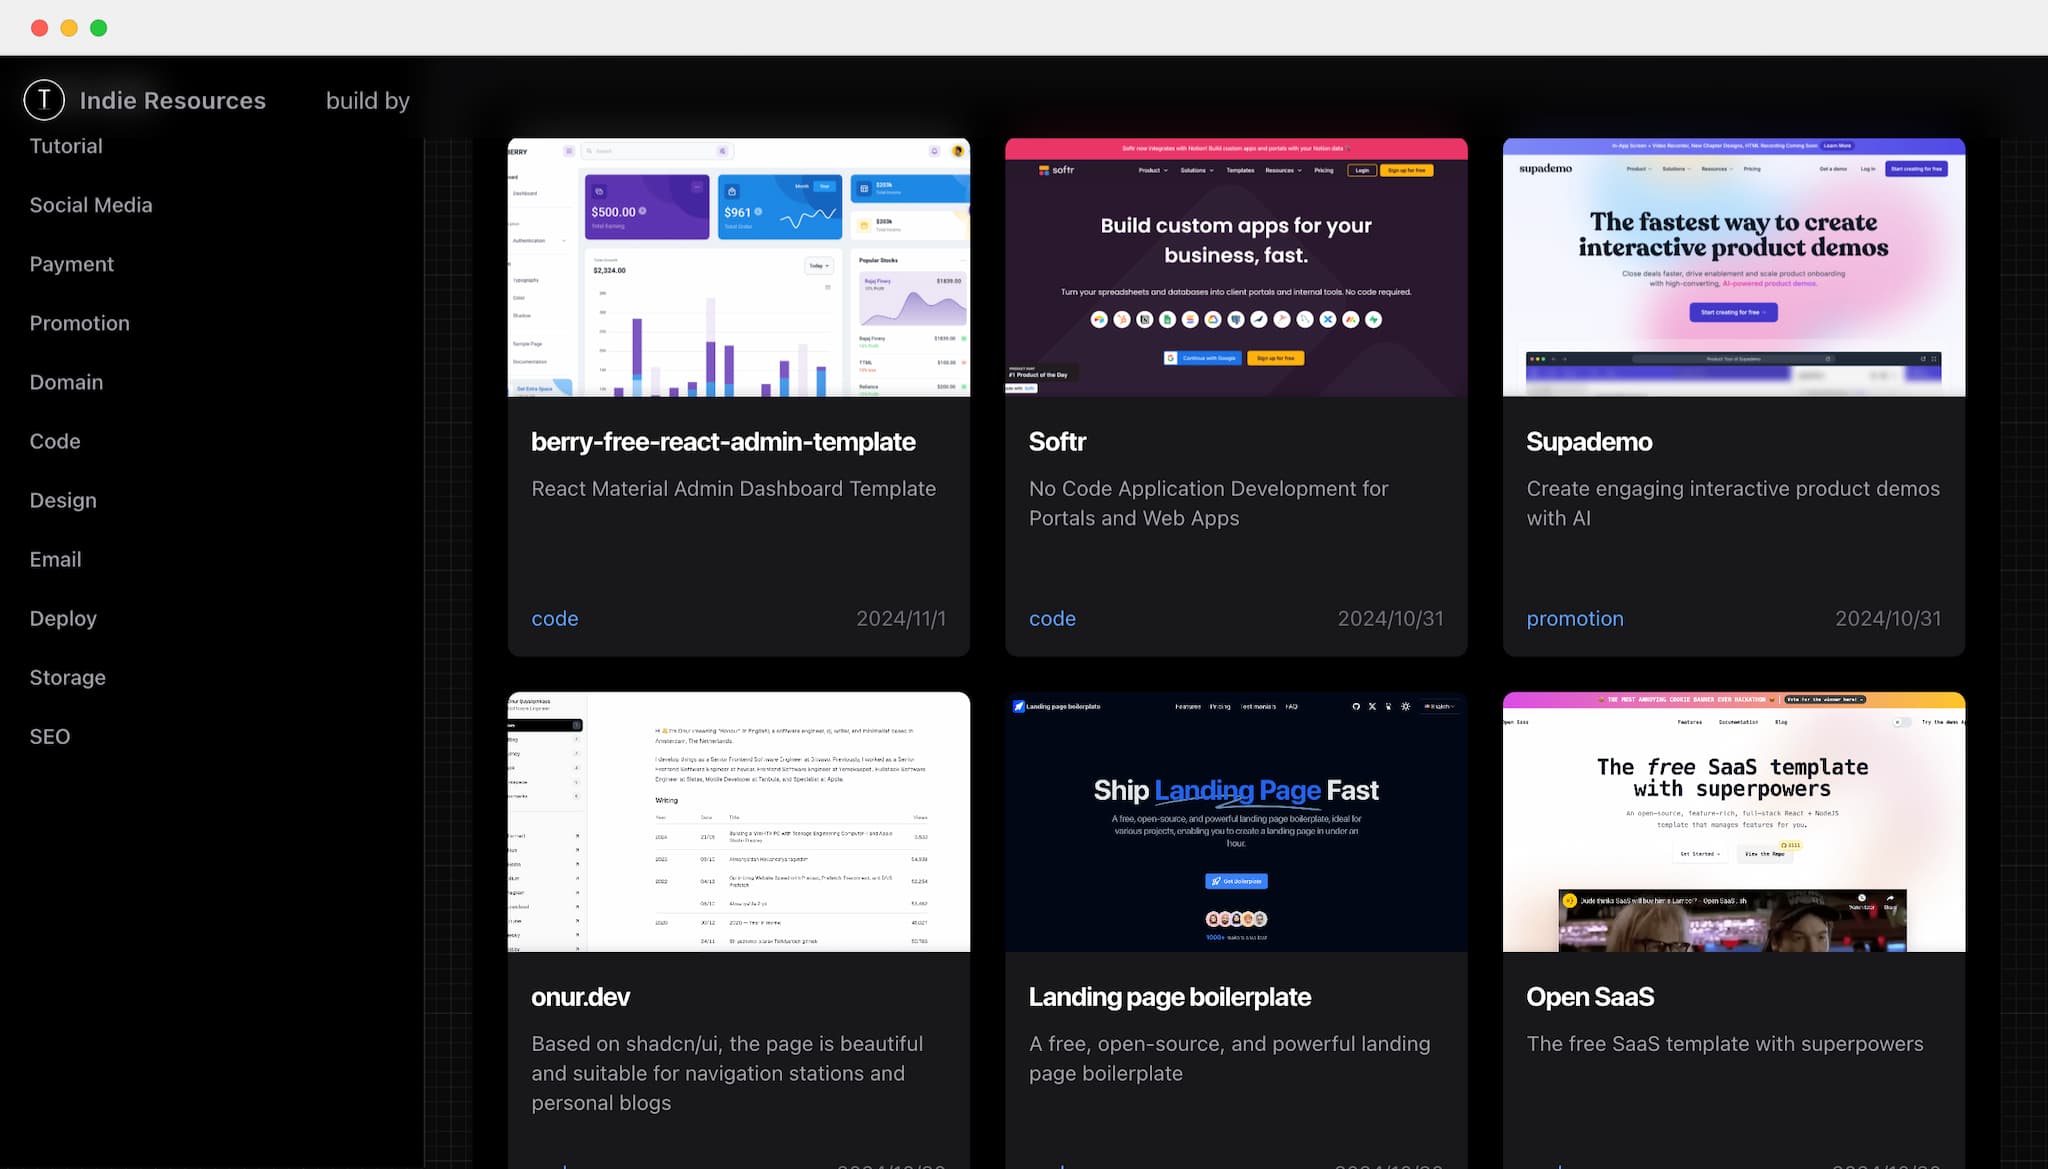
Task: Open the Softr website thumbnail
Action: 1236,267
